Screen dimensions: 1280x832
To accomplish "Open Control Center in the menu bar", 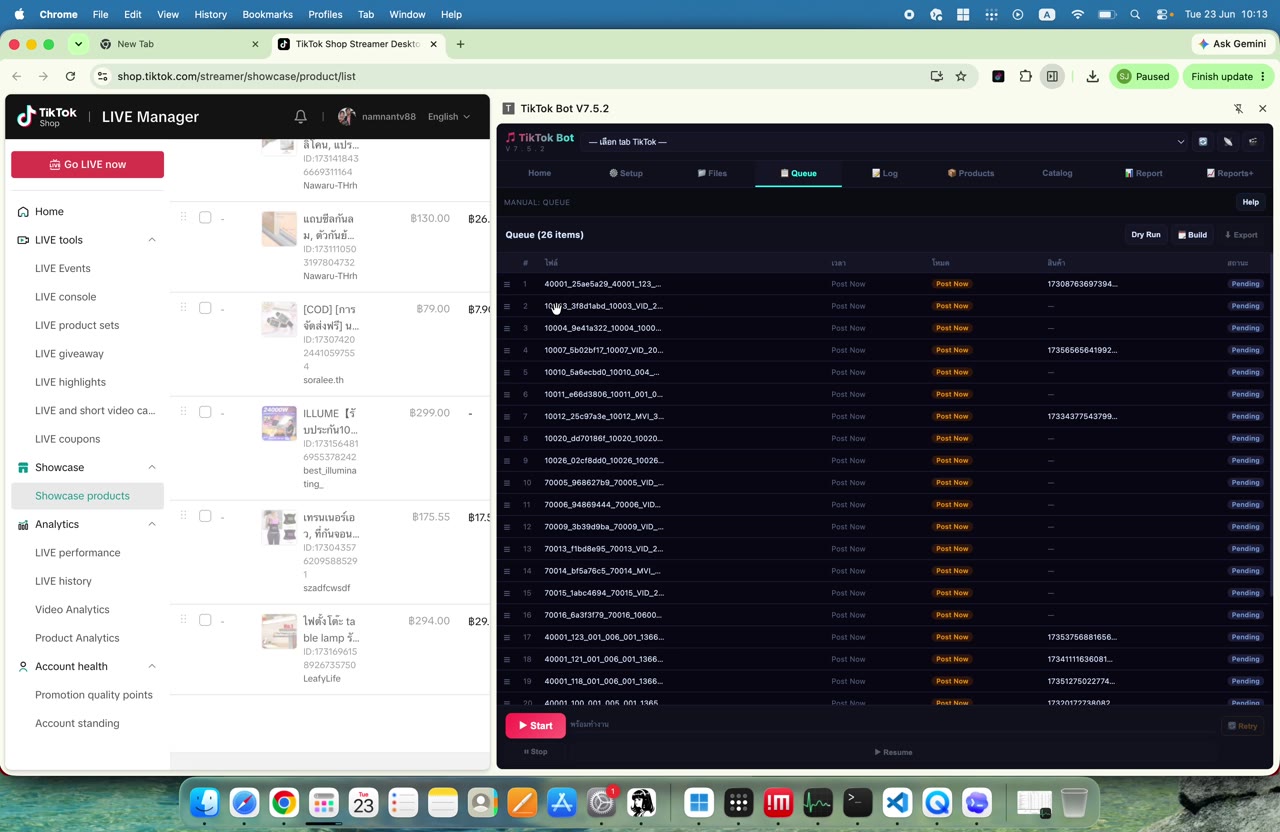I will (1164, 15).
